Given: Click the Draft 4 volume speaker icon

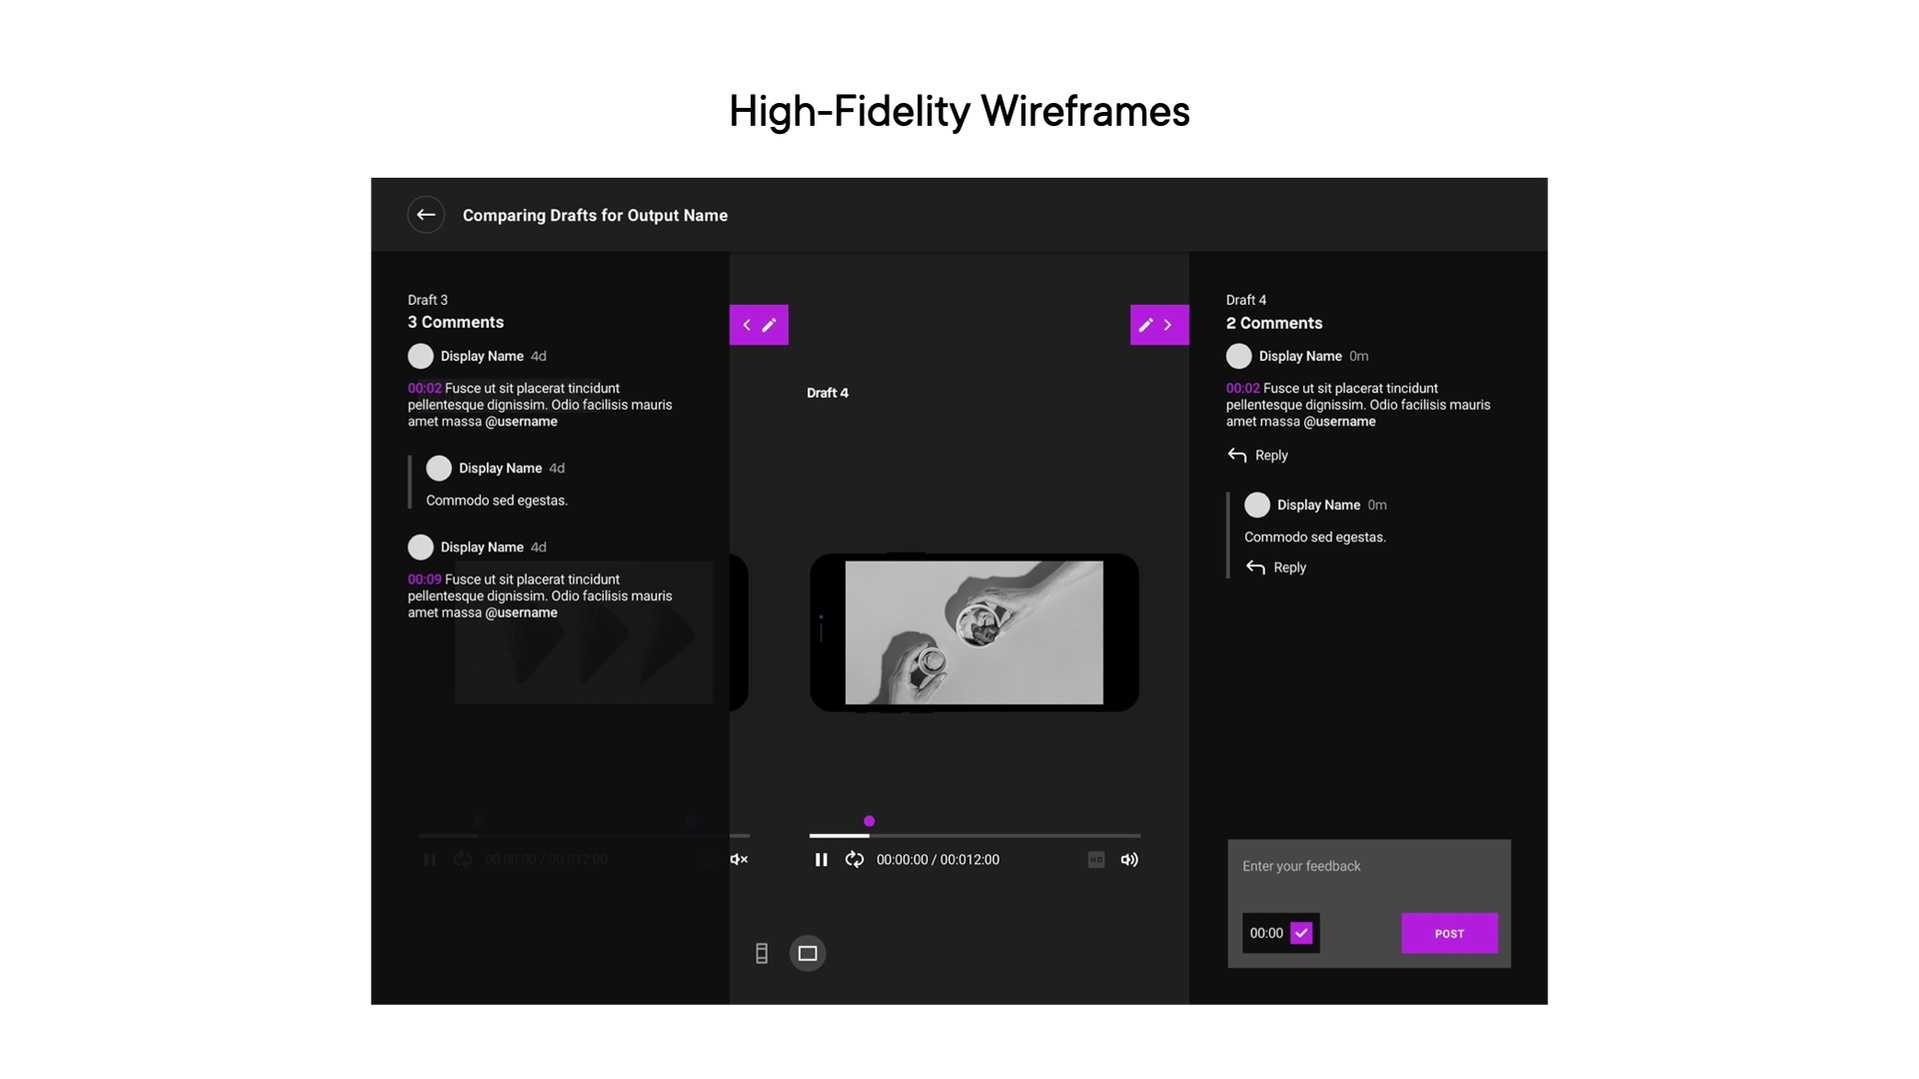Looking at the screenshot, I should tap(1129, 860).
